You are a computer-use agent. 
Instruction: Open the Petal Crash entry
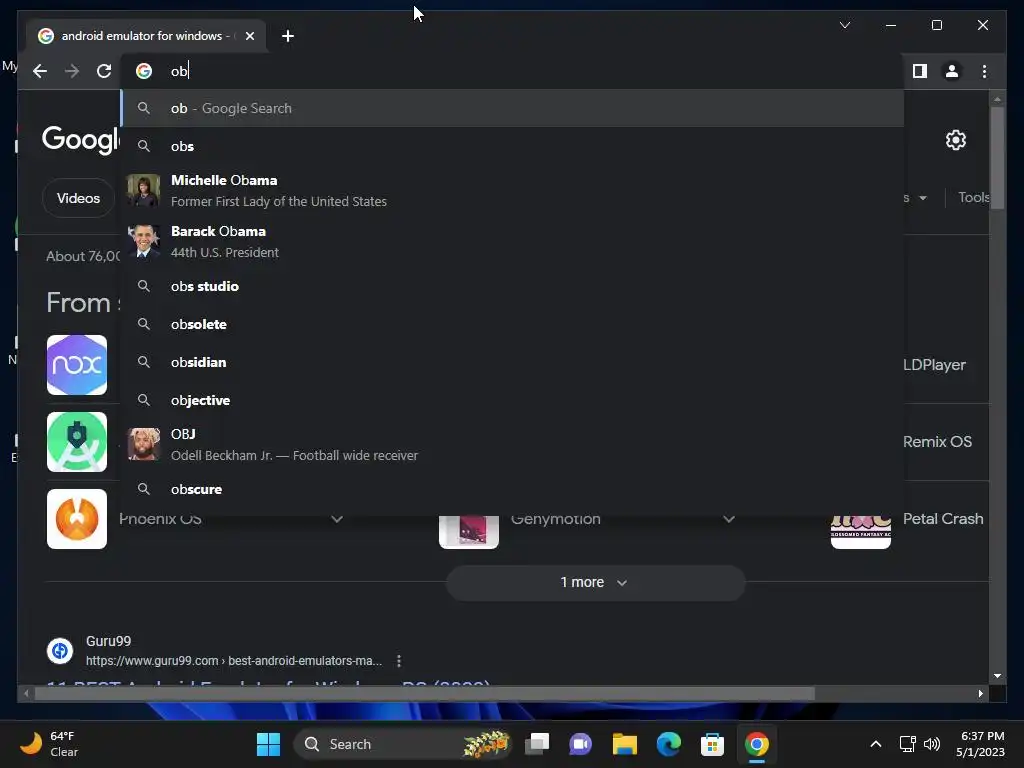point(943,519)
